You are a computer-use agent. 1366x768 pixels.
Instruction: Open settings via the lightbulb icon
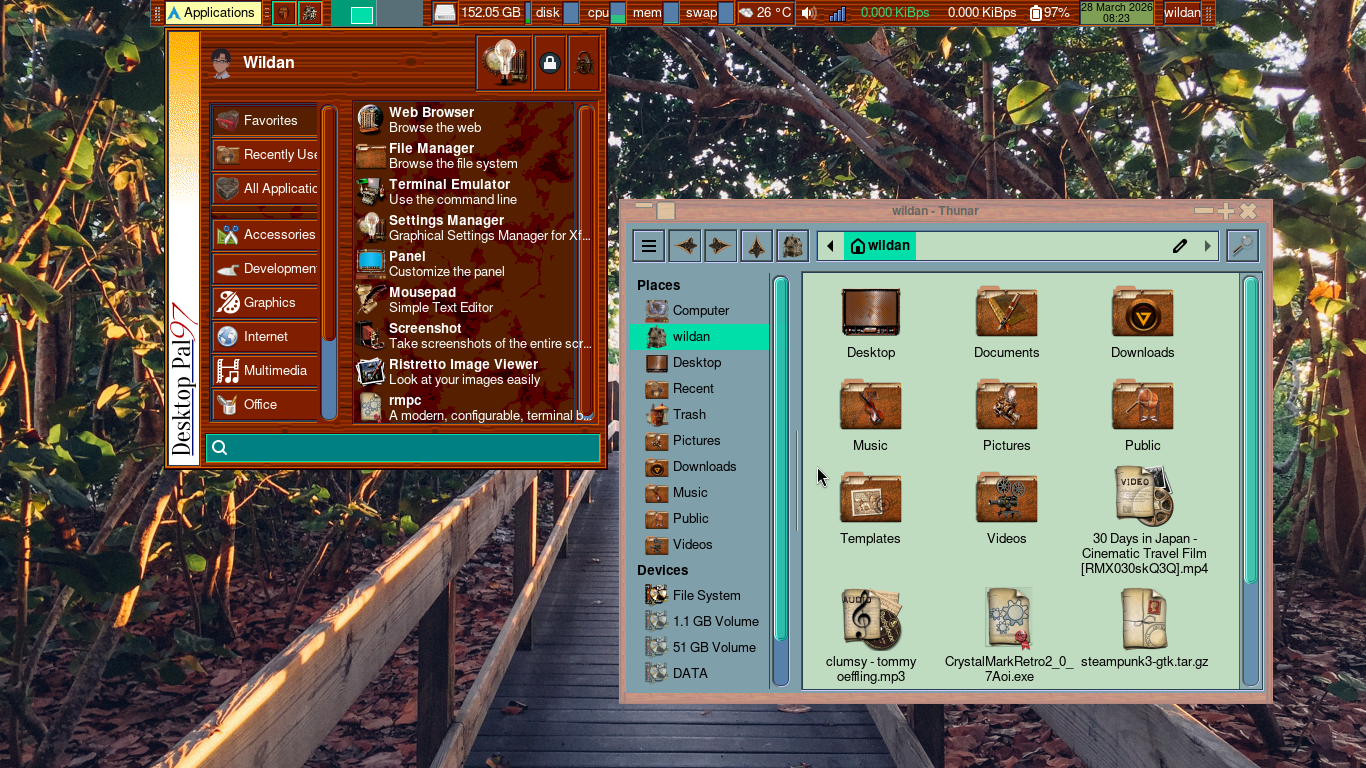pyautogui.click(x=503, y=63)
